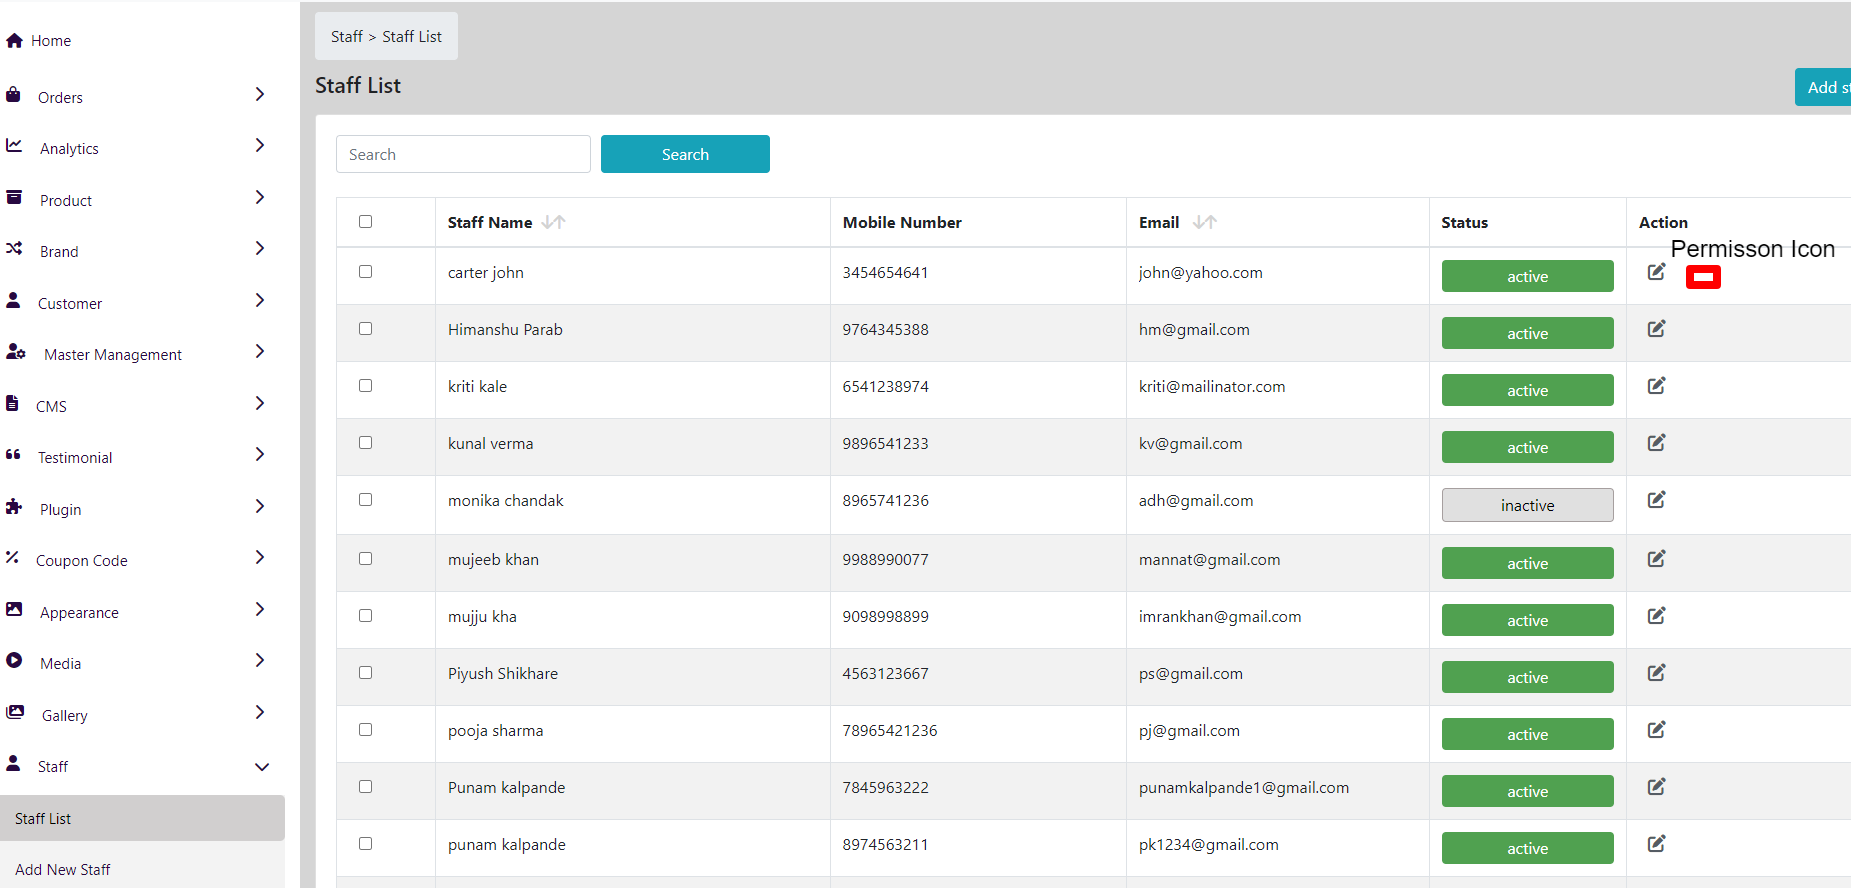Click the Add staff button
This screenshot has width=1851, height=888.
pos(1823,87)
